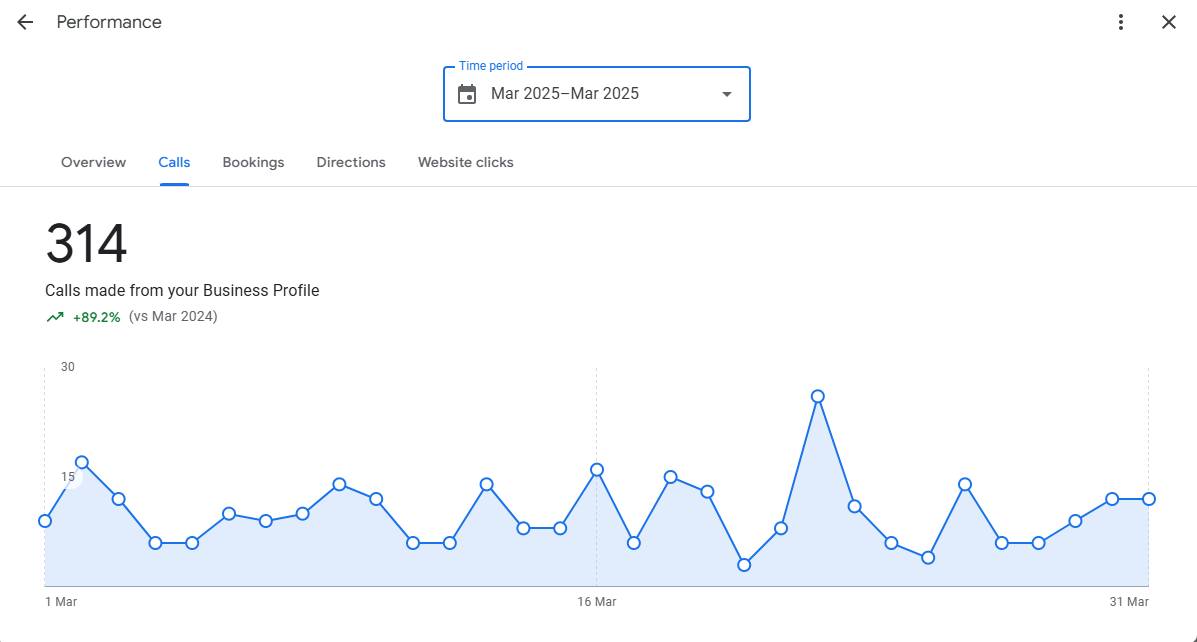Click the lowest data point in the chart
The width and height of the screenshot is (1197, 642).
pyautogui.click(x=744, y=565)
